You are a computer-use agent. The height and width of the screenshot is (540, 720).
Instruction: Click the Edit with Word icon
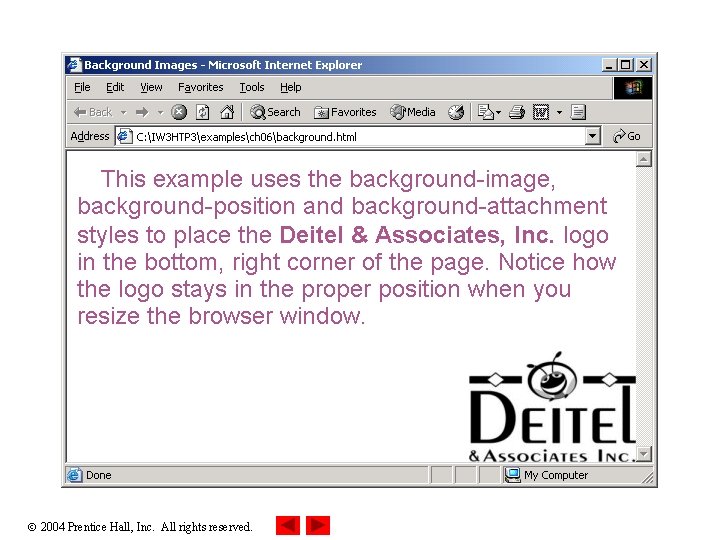tap(540, 112)
